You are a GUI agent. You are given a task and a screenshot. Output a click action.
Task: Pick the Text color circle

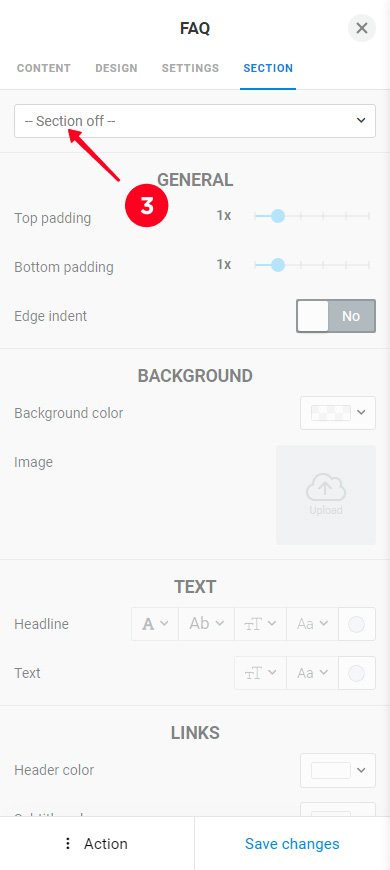356,673
